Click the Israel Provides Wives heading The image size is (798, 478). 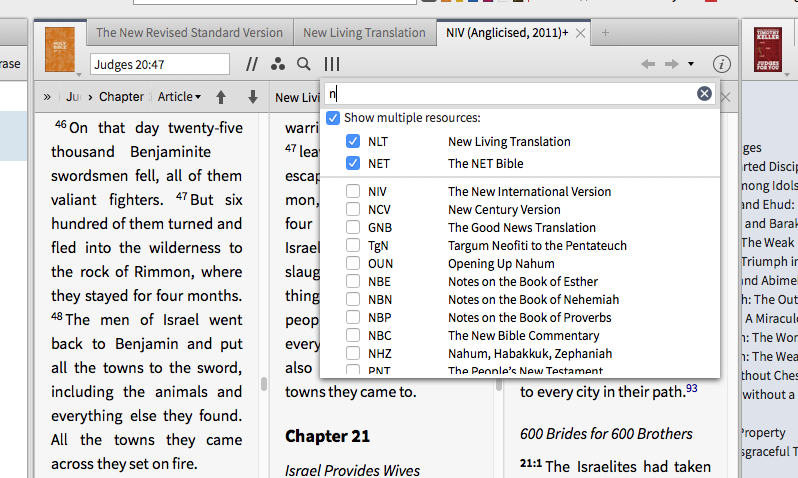[352, 470]
